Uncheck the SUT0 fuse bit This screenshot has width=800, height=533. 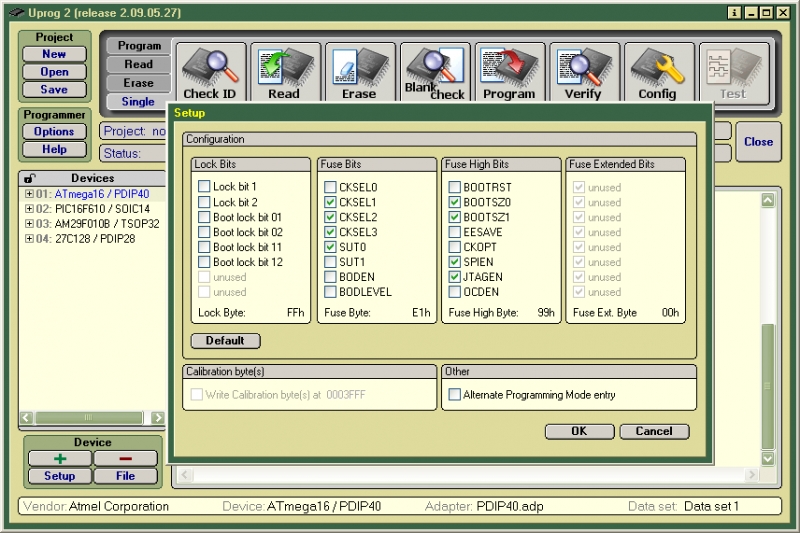pyautogui.click(x=330, y=247)
